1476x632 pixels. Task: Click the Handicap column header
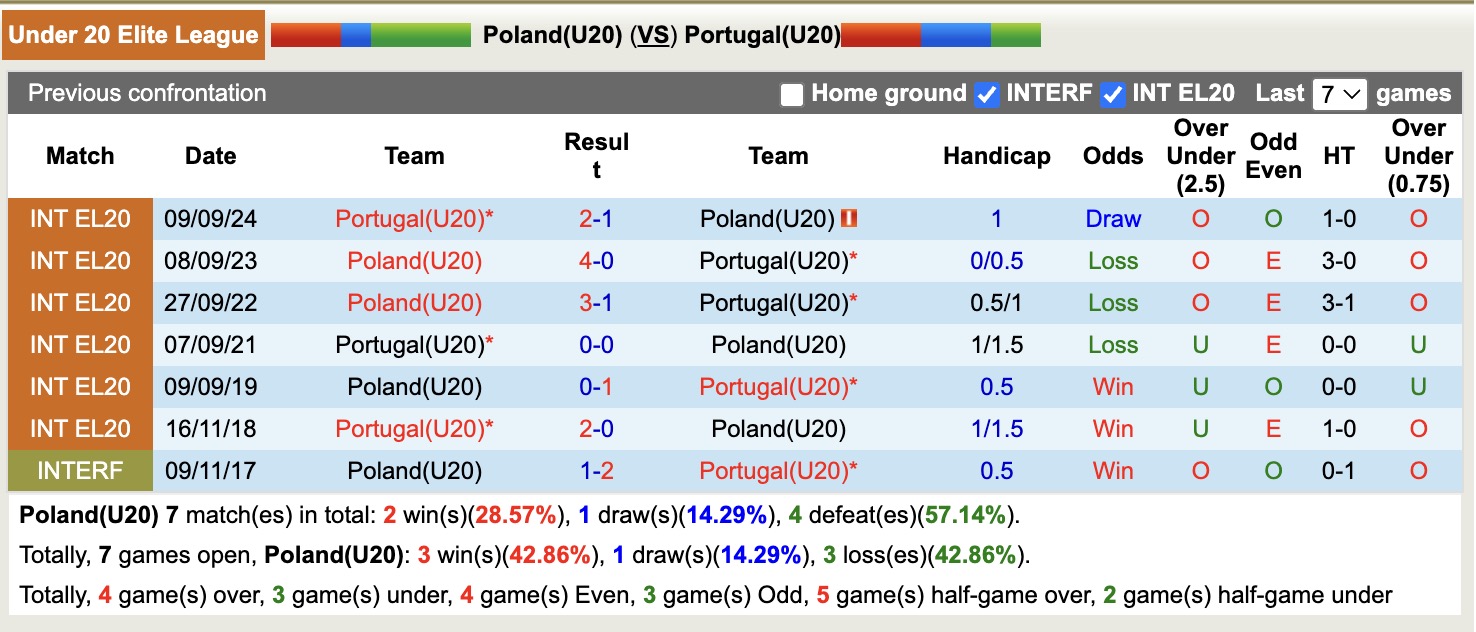click(996, 156)
